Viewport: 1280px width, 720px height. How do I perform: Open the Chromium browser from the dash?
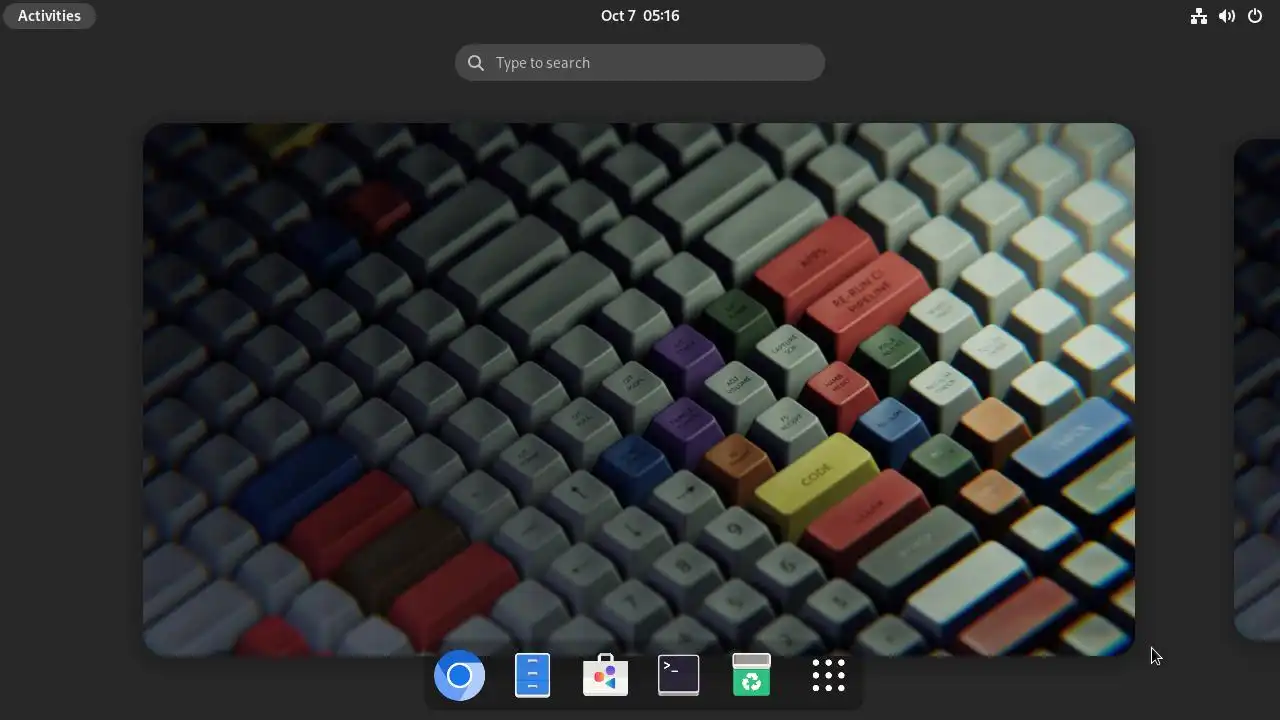pos(459,676)
